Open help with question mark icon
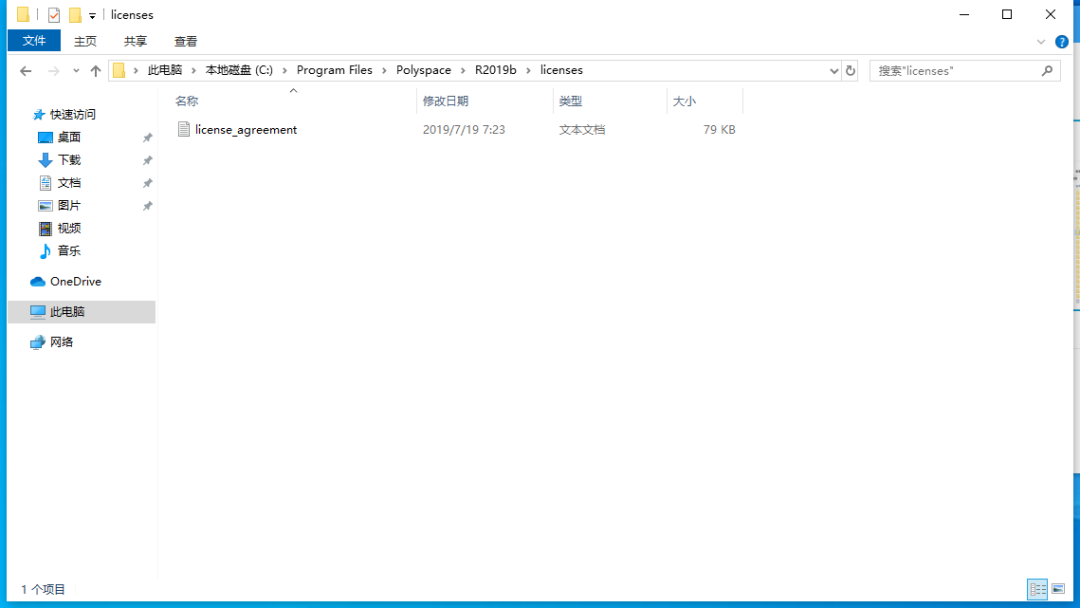 (1061, 42)
